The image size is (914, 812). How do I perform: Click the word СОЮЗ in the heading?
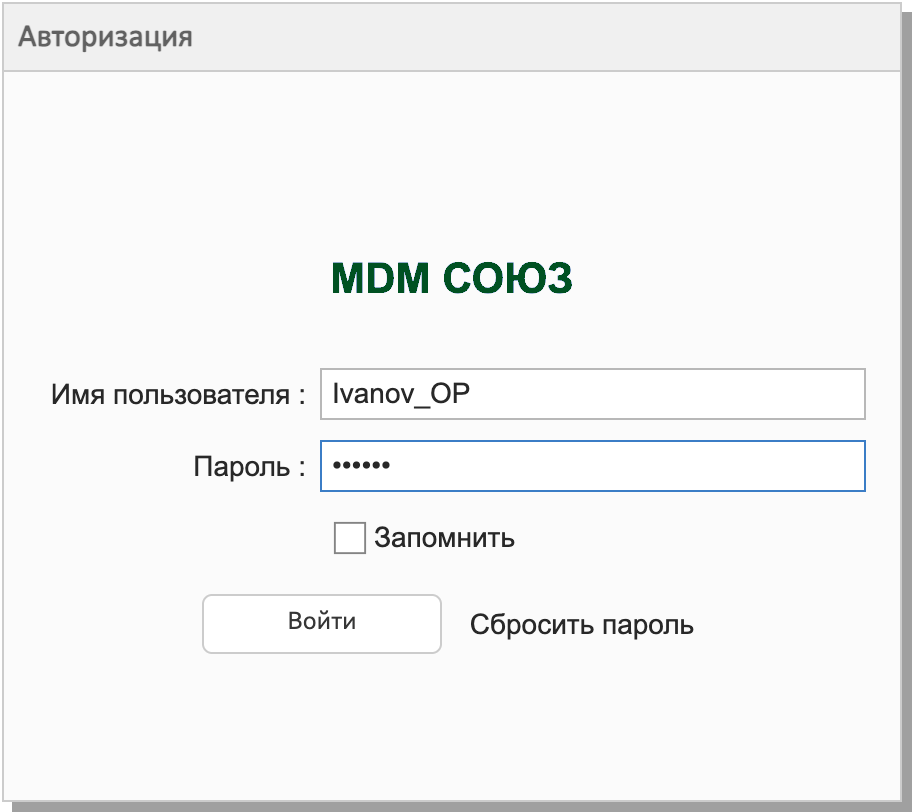tap(508, 280)
